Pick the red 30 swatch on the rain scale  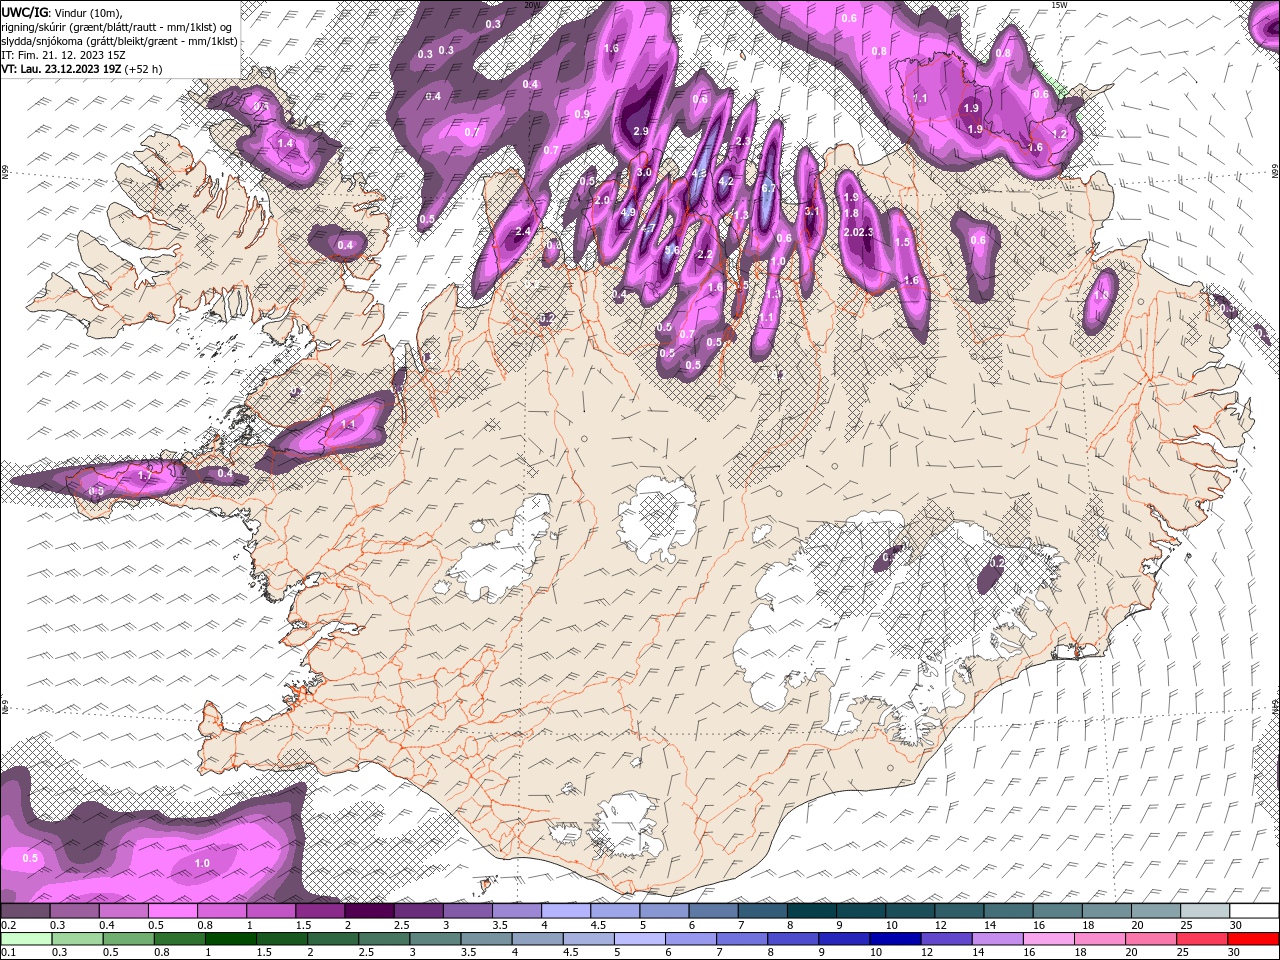[x=1253, y=939]
